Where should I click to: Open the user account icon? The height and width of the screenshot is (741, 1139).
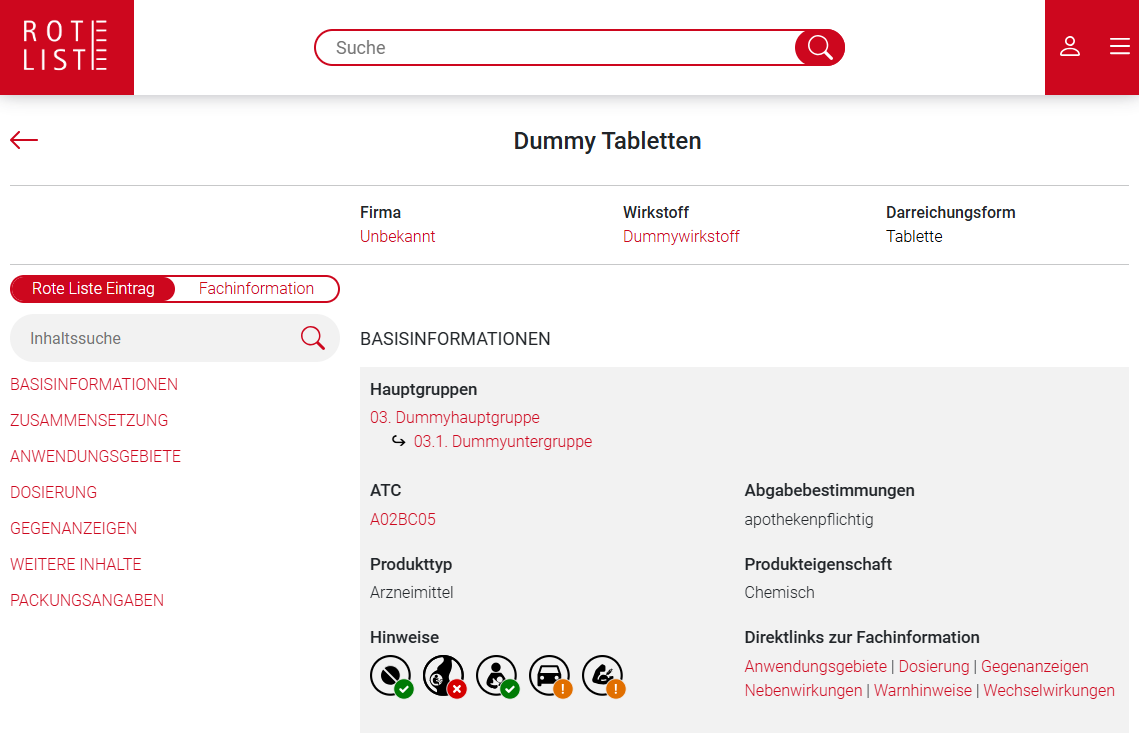pyautogui.click(x=1069, y=47)
